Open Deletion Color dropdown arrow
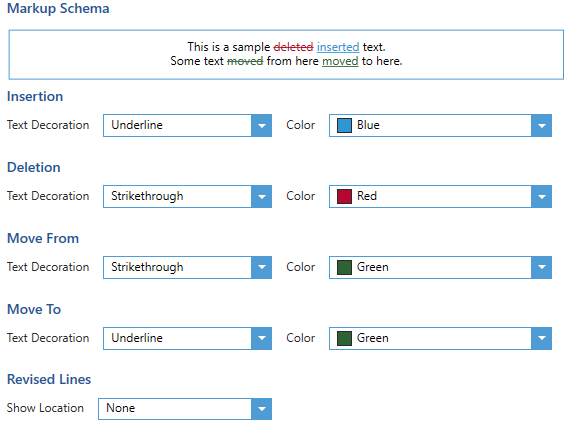Screen dimensions: 566x434 [x=541, y=196]
